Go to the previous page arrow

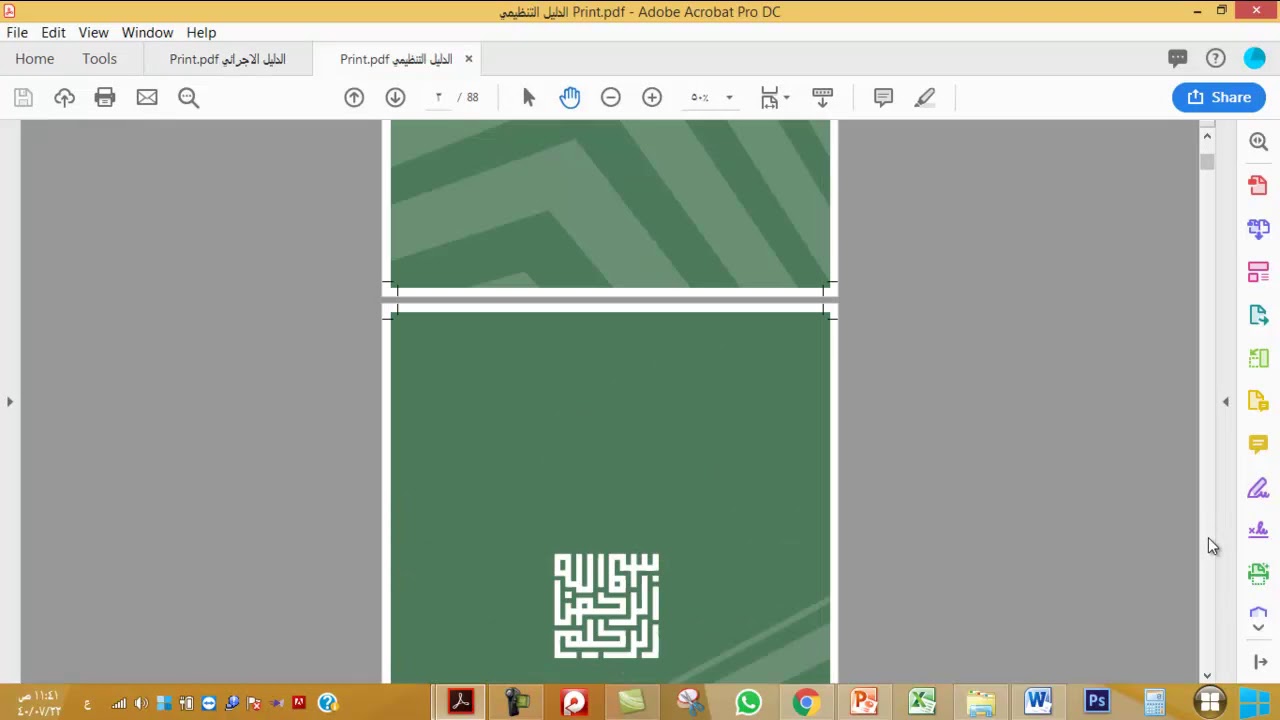354,97
